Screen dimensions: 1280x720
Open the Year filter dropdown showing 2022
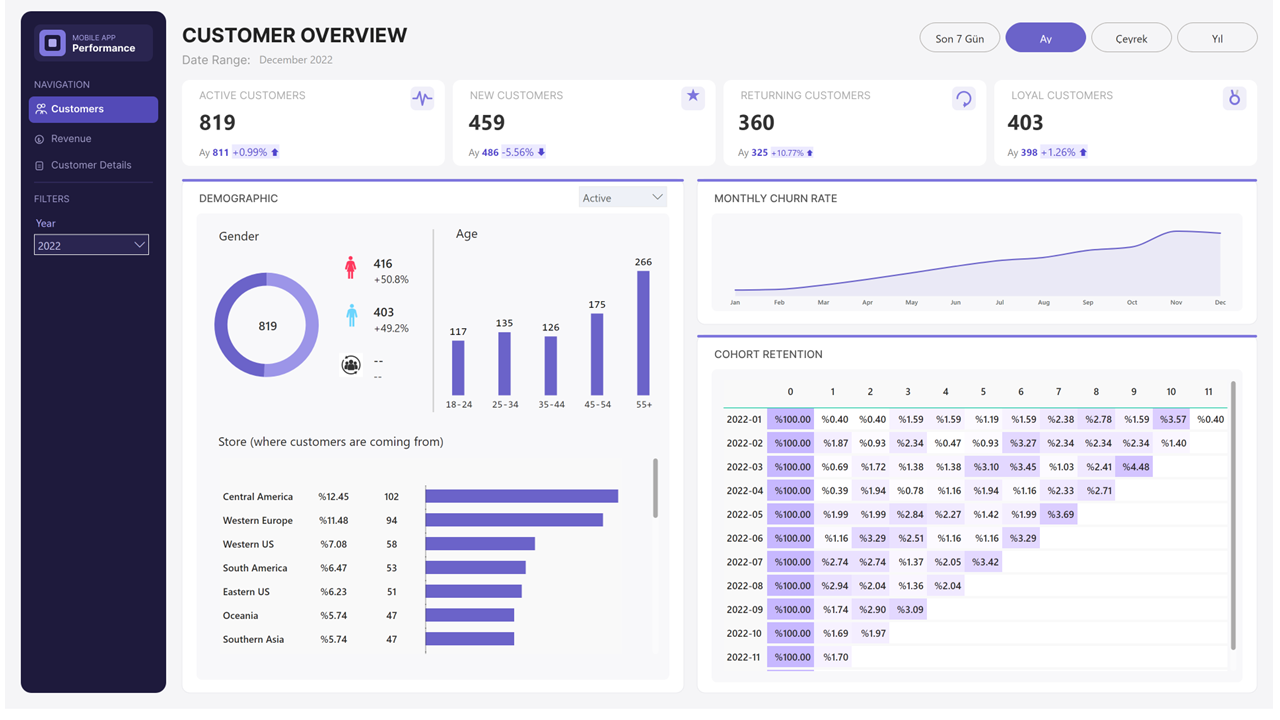coord(91,244)
